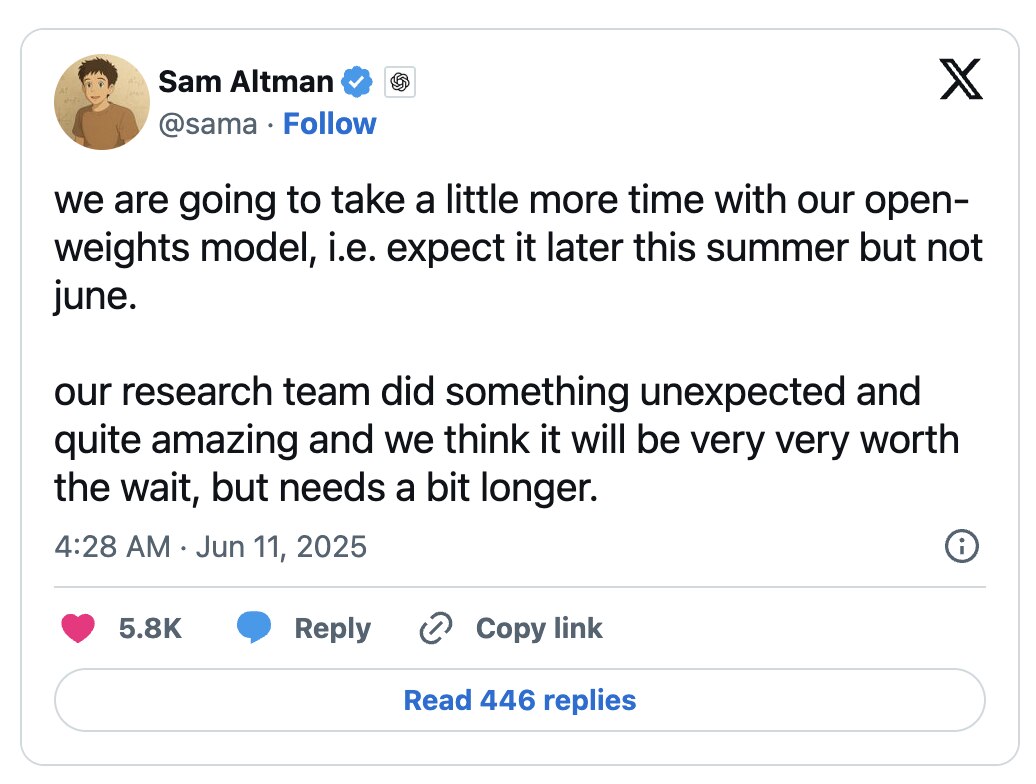Screen dimensions: 1036x784
Task: Open the @sama handle link
Action: (208, 124)
